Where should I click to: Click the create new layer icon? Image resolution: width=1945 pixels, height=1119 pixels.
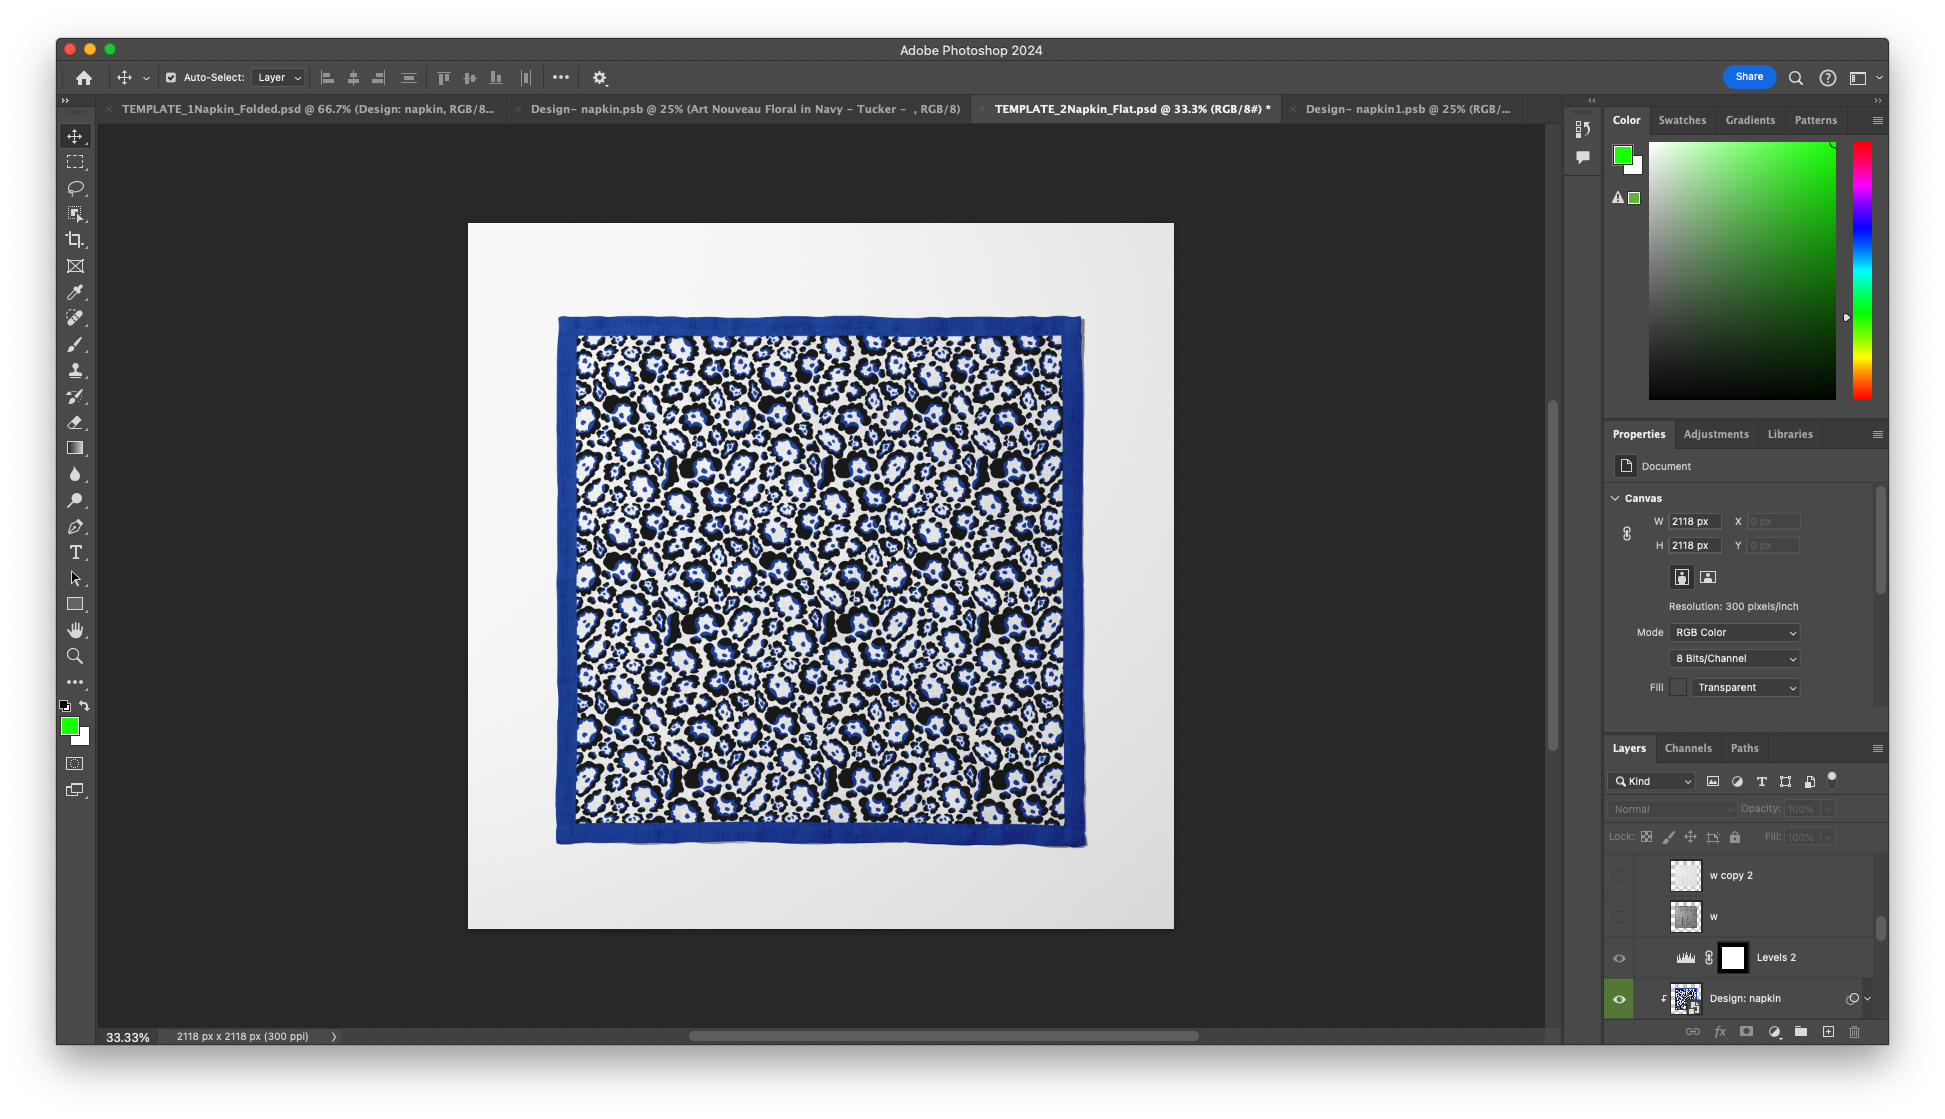click(x=1828, y=1032)
